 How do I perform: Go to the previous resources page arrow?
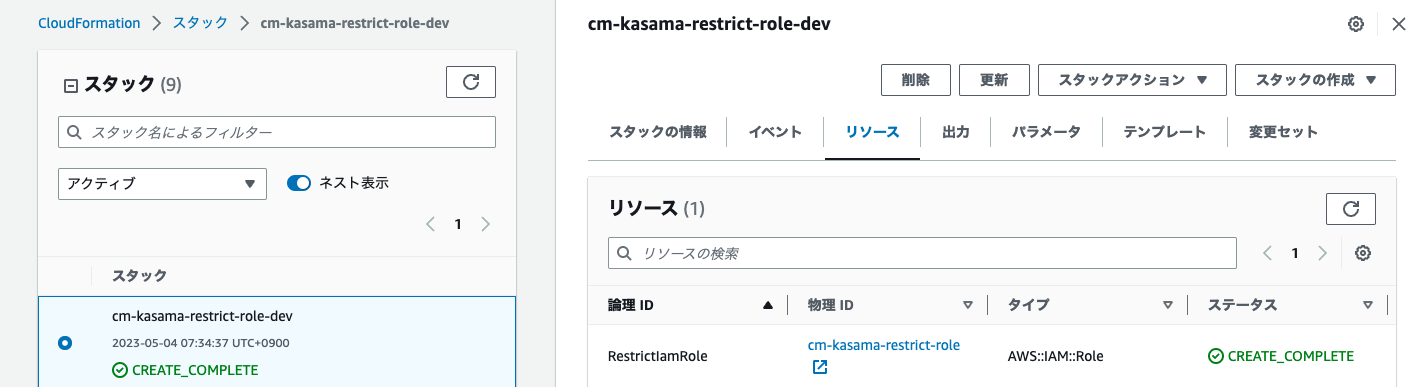(1268, 253)
